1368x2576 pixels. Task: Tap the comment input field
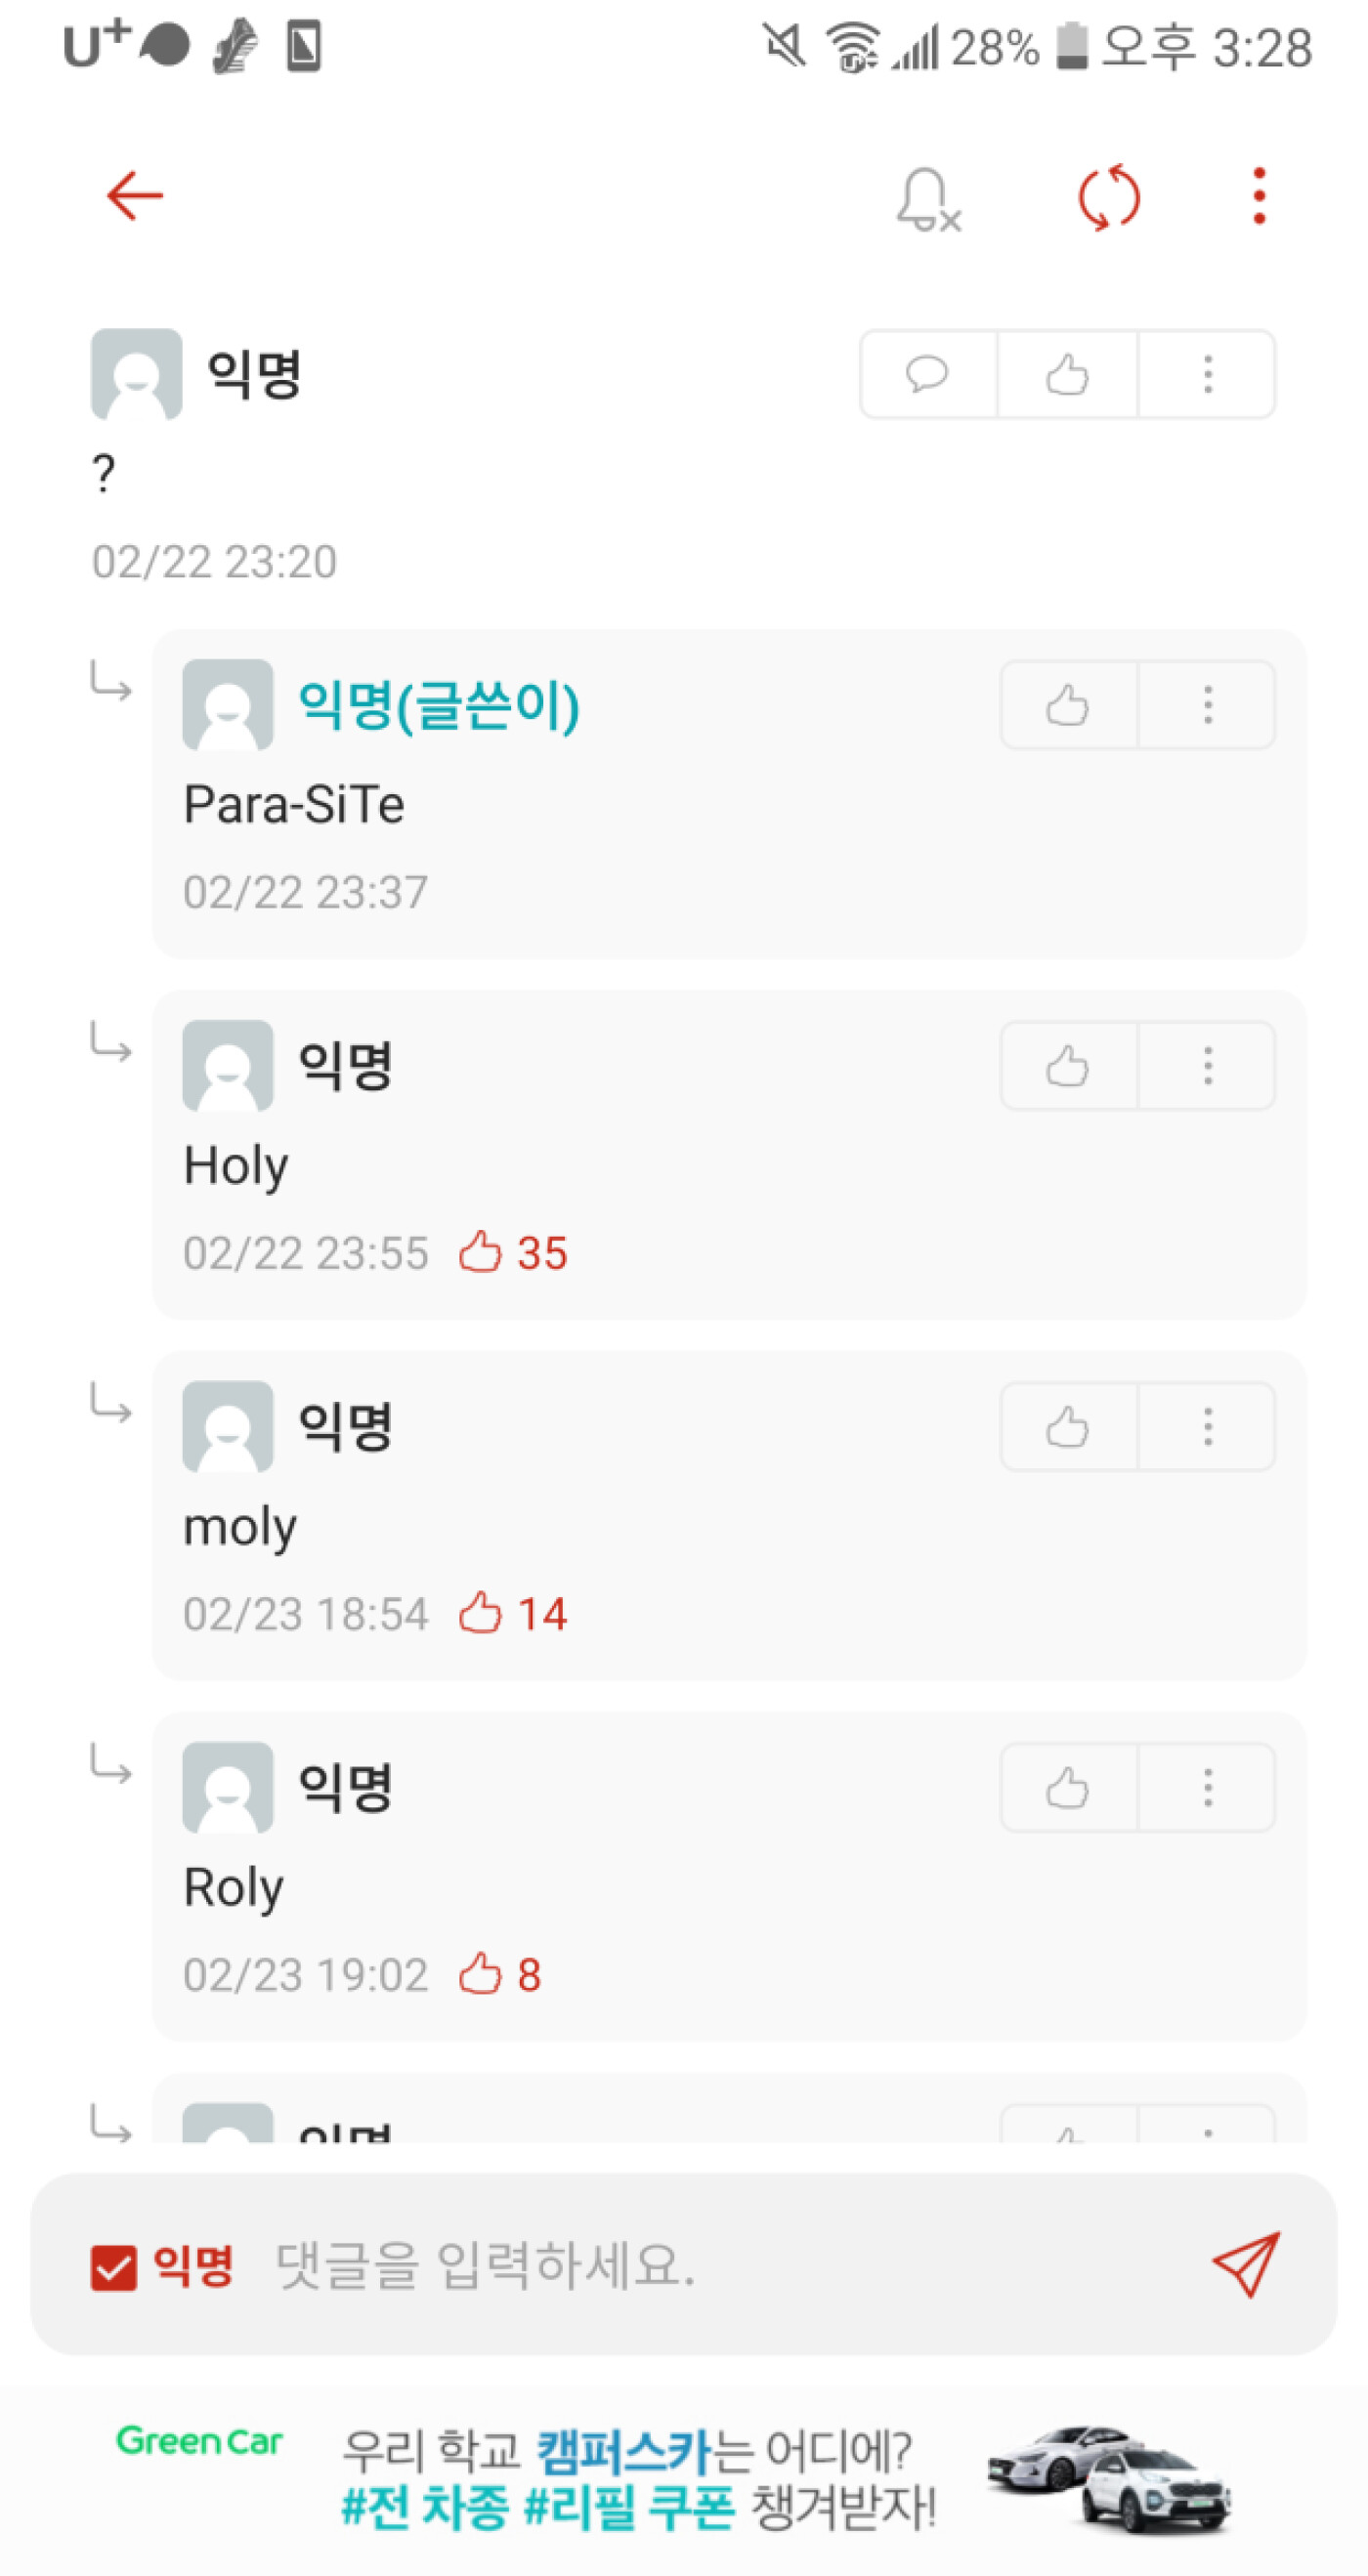tap(700, 2265)
